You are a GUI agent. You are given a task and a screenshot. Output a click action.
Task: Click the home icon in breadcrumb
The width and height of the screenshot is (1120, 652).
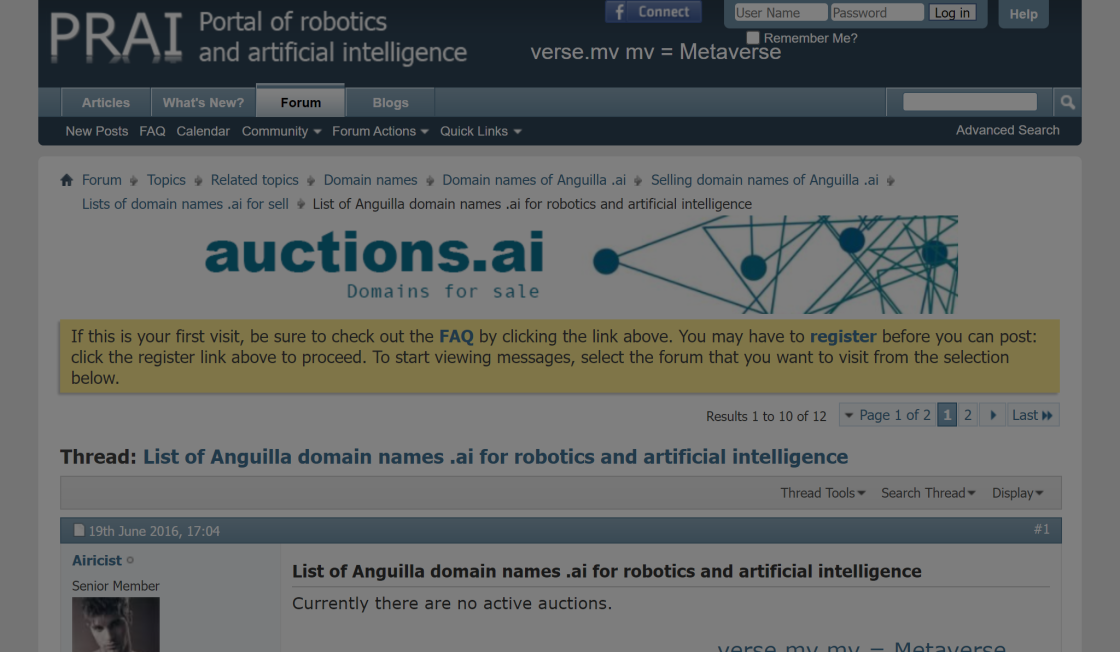coord(67,181)
